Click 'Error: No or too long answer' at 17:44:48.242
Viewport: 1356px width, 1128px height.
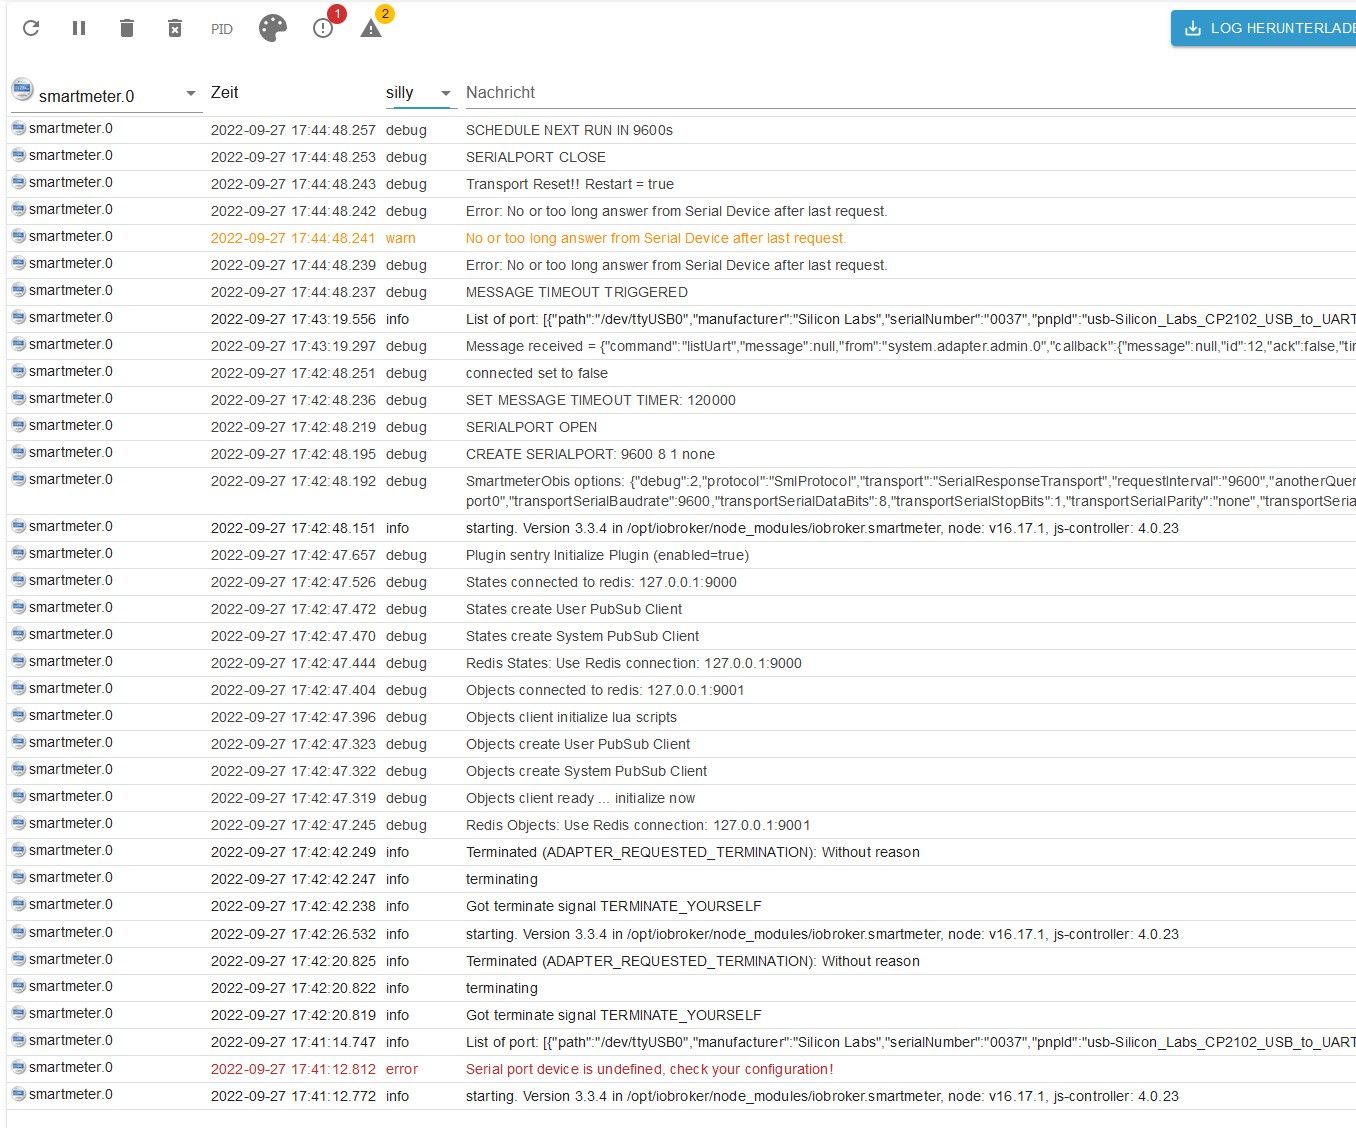coord(677,211)
